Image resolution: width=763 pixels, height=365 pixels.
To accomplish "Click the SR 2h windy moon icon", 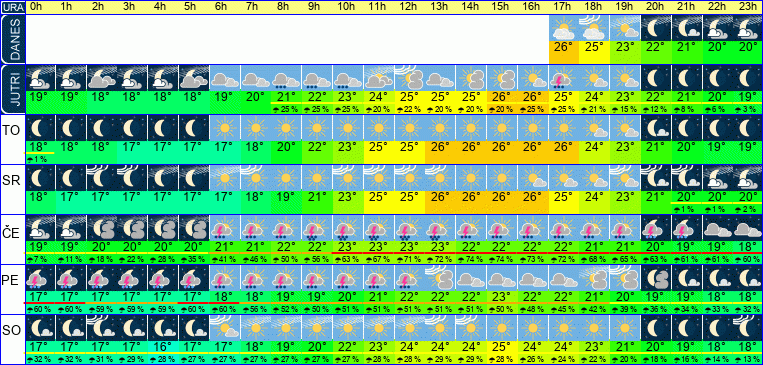I will tap(101, 178).
